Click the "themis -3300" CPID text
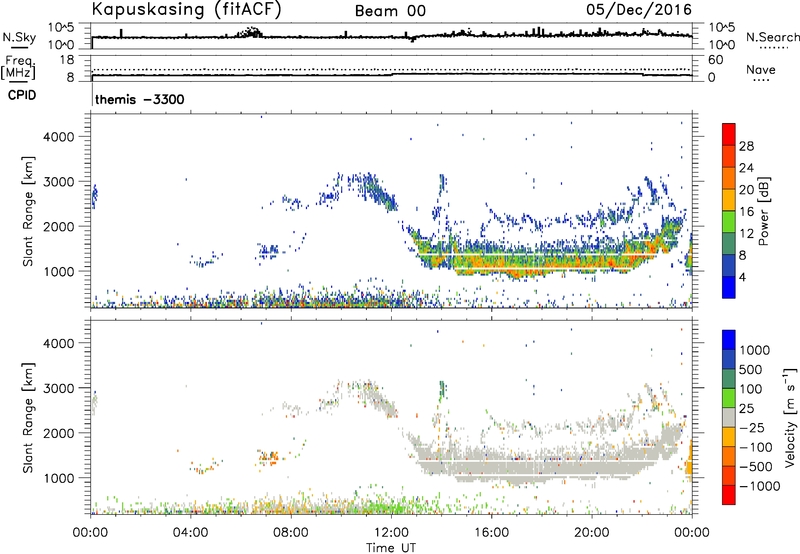This screenshot has height=554, width=800. click(140, 99)
